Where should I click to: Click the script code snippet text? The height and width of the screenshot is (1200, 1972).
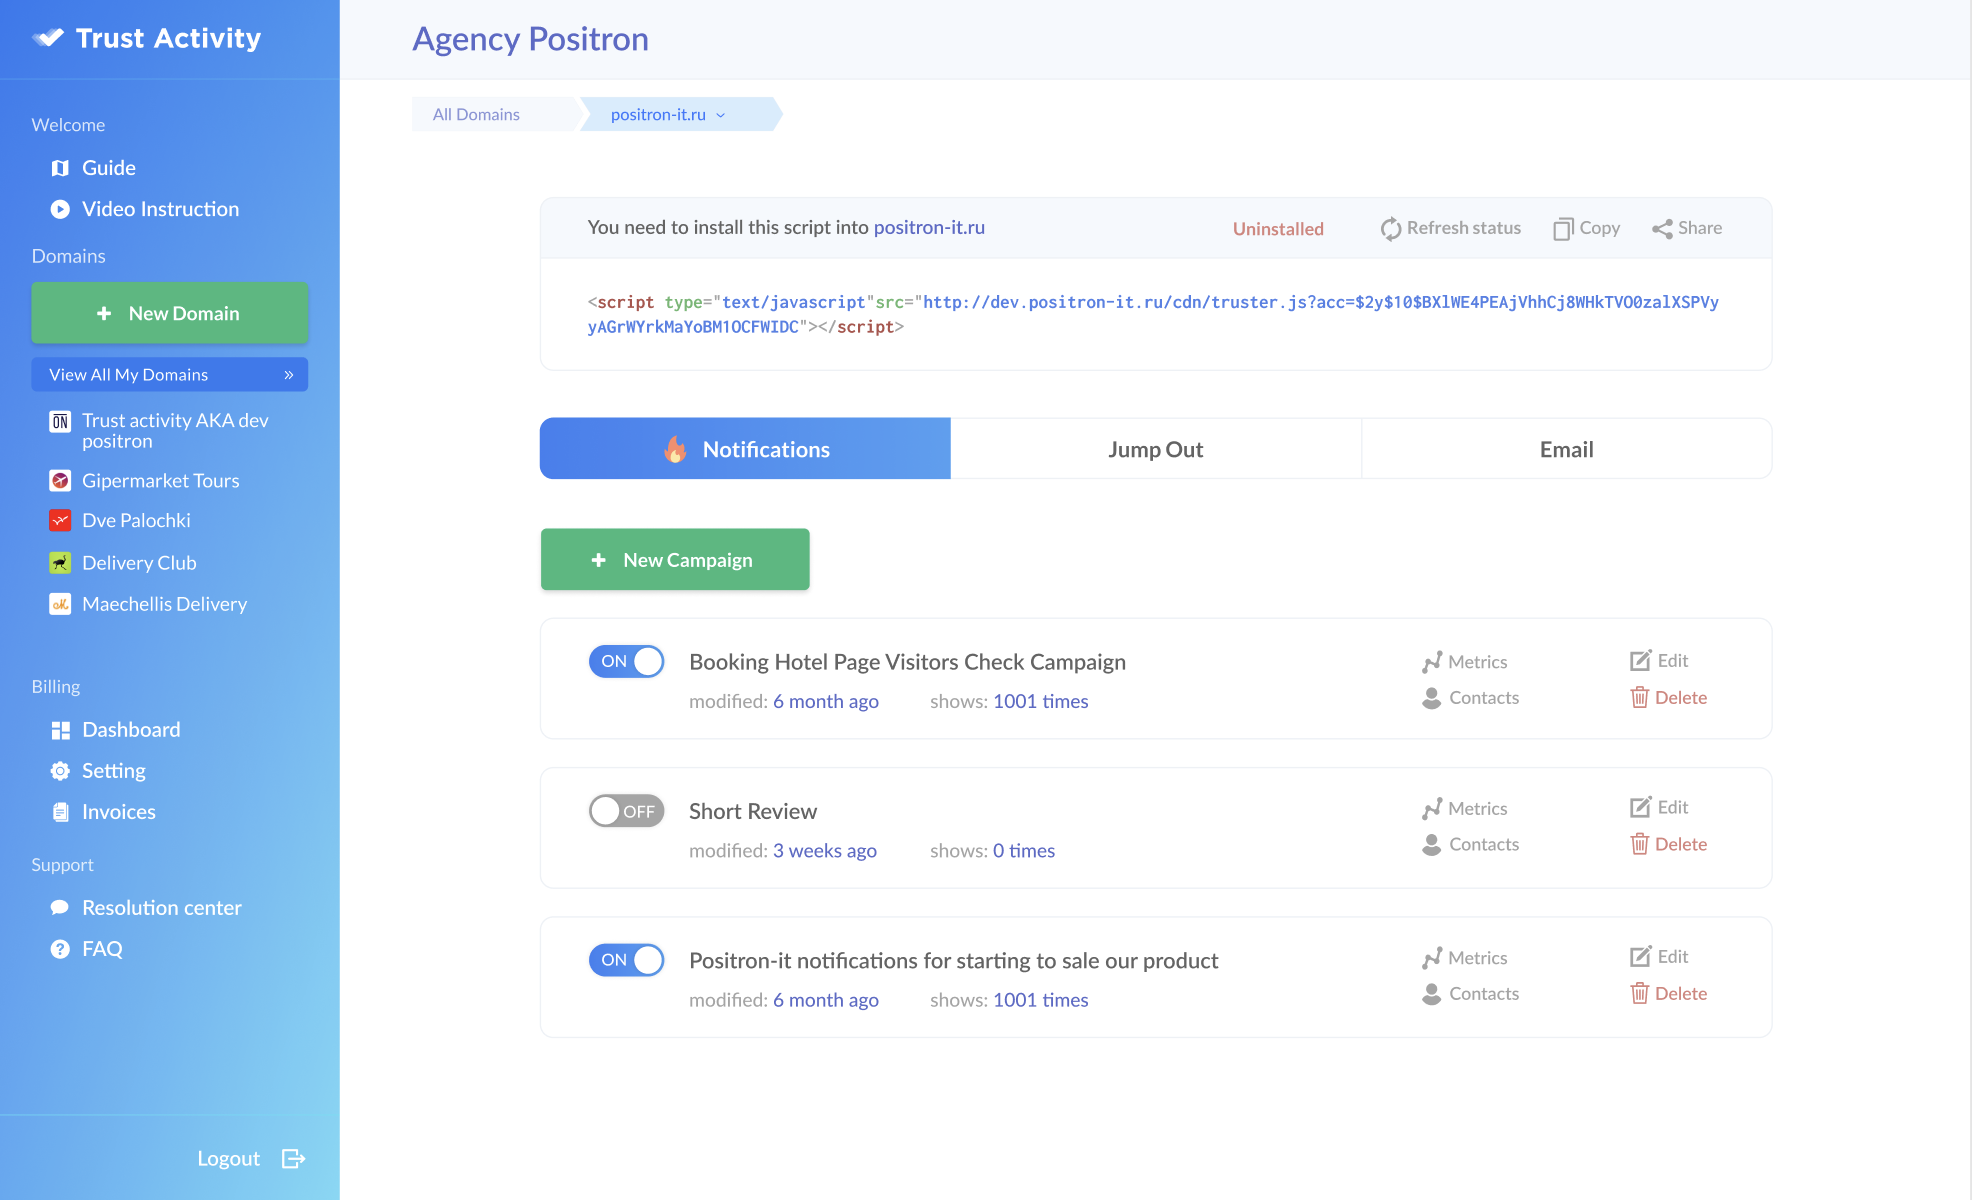tap(1152, 314)
